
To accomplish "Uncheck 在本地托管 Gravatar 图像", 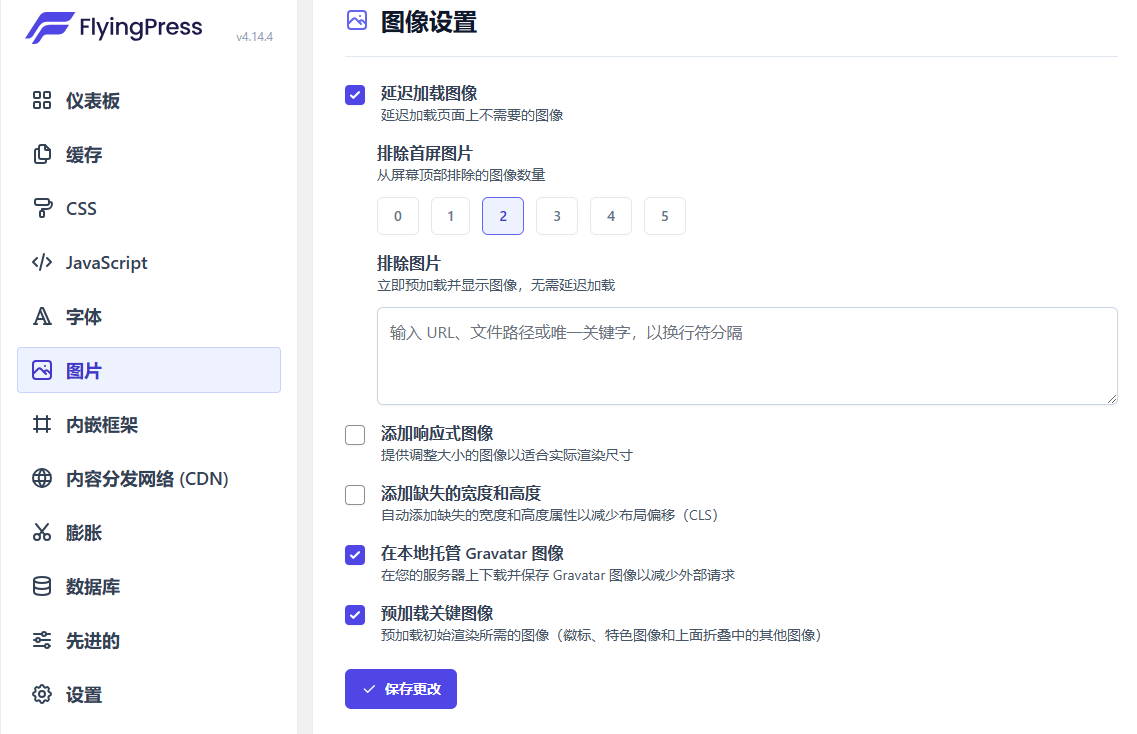I will coord(354,553).
